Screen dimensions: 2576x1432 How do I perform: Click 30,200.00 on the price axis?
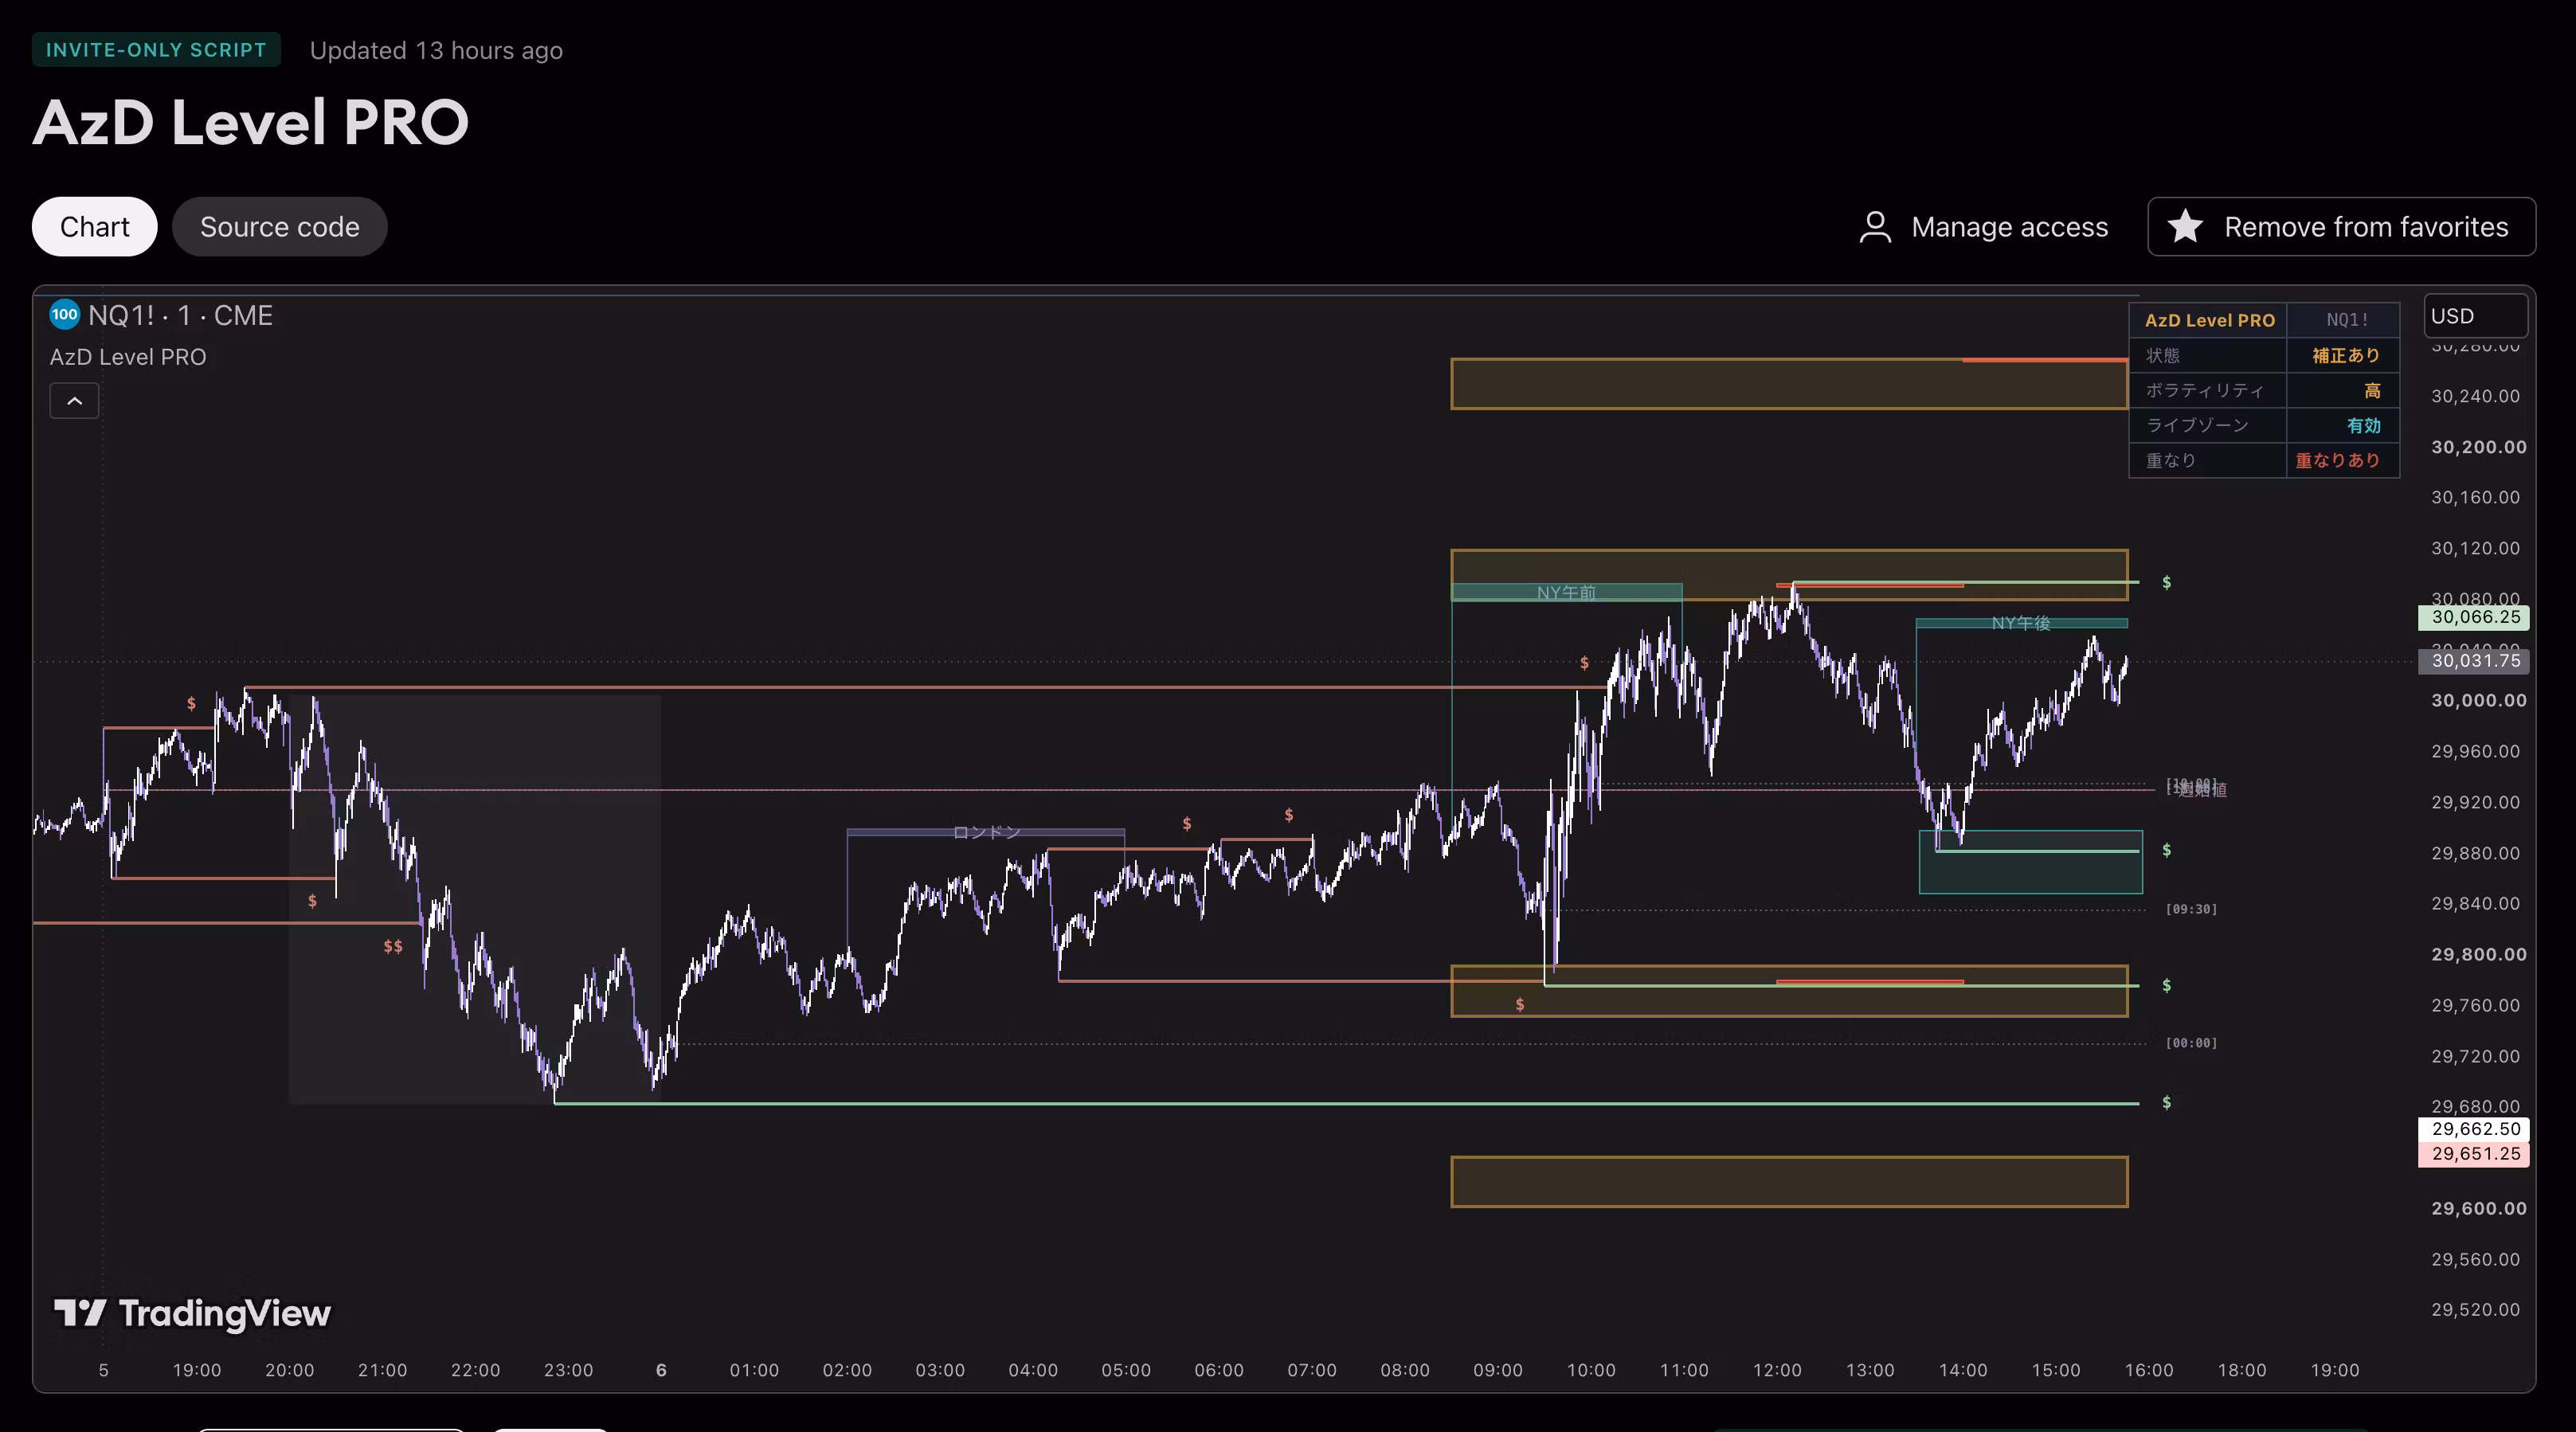click(x=2478, y=447)
